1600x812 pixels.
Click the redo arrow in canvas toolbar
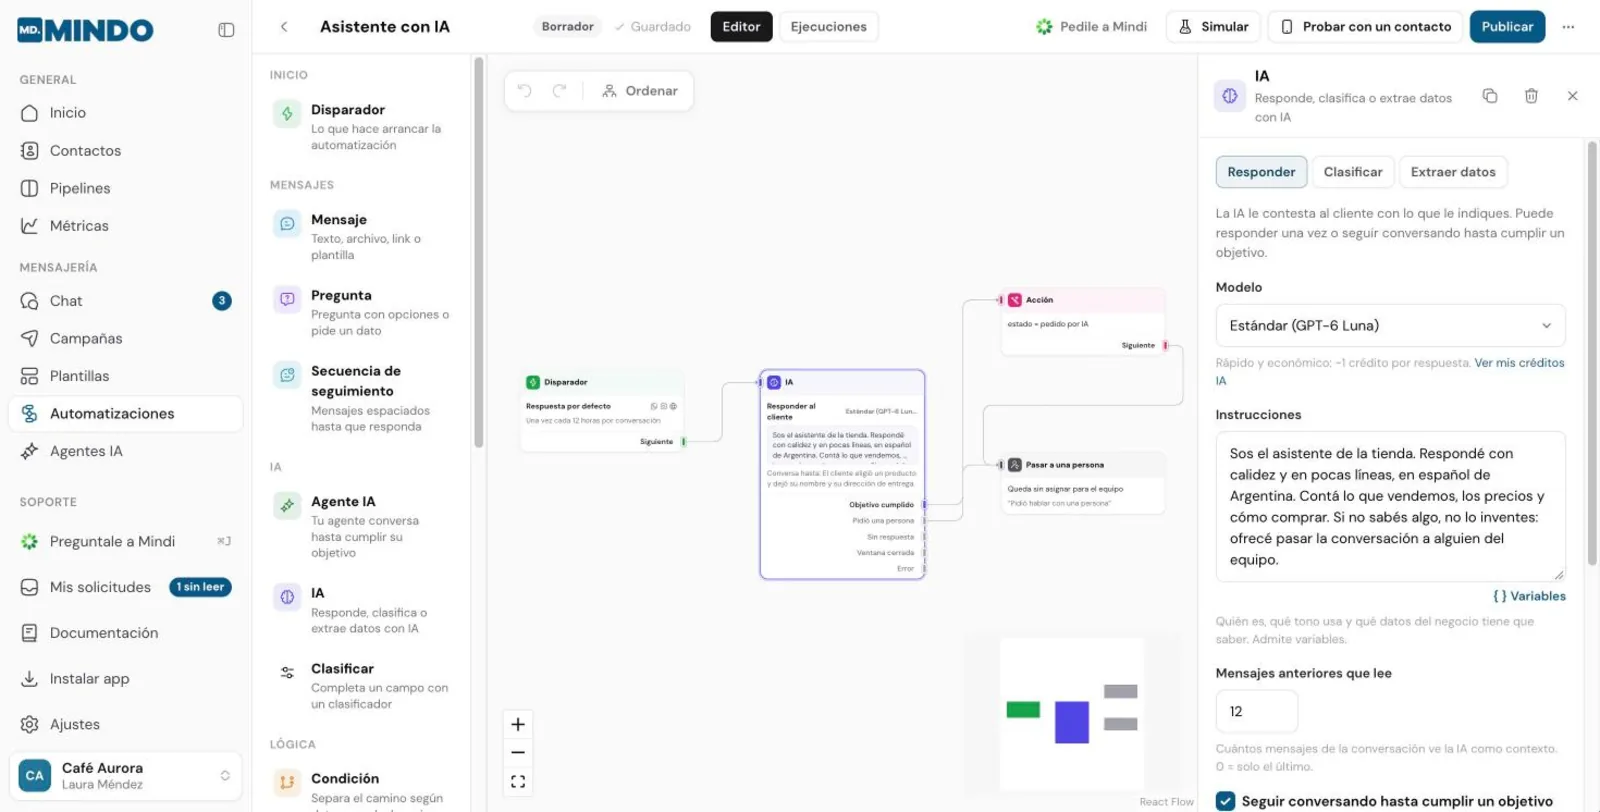560,91
